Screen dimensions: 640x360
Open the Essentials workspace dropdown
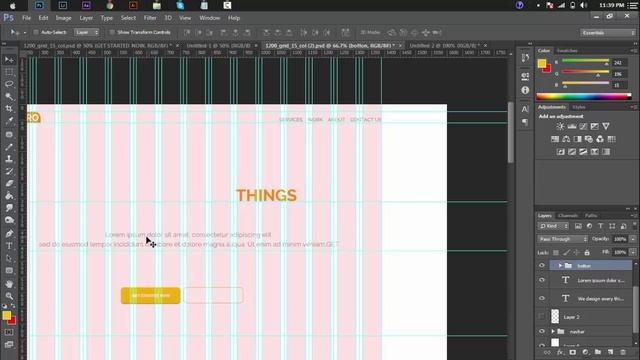[608, 33]
